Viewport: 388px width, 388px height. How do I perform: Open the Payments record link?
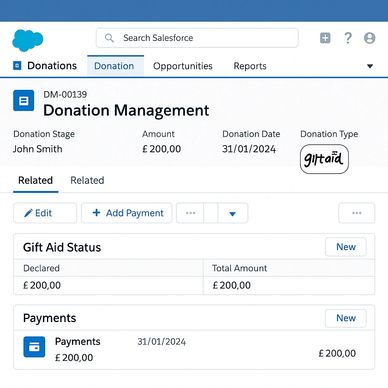click(78, 342)
